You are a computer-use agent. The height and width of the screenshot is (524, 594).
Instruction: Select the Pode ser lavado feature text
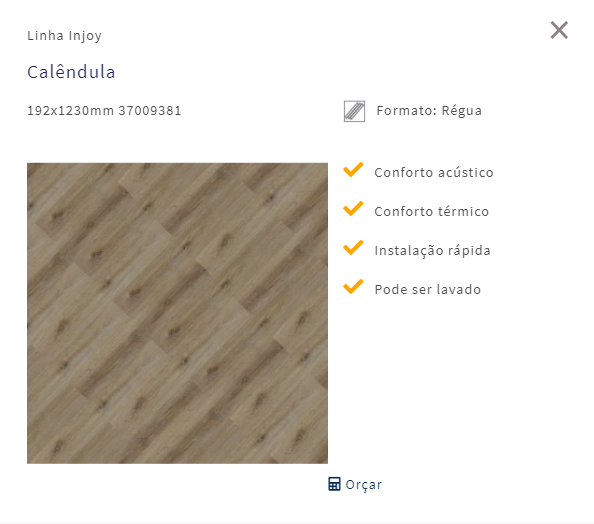click(x=428, y=289)
